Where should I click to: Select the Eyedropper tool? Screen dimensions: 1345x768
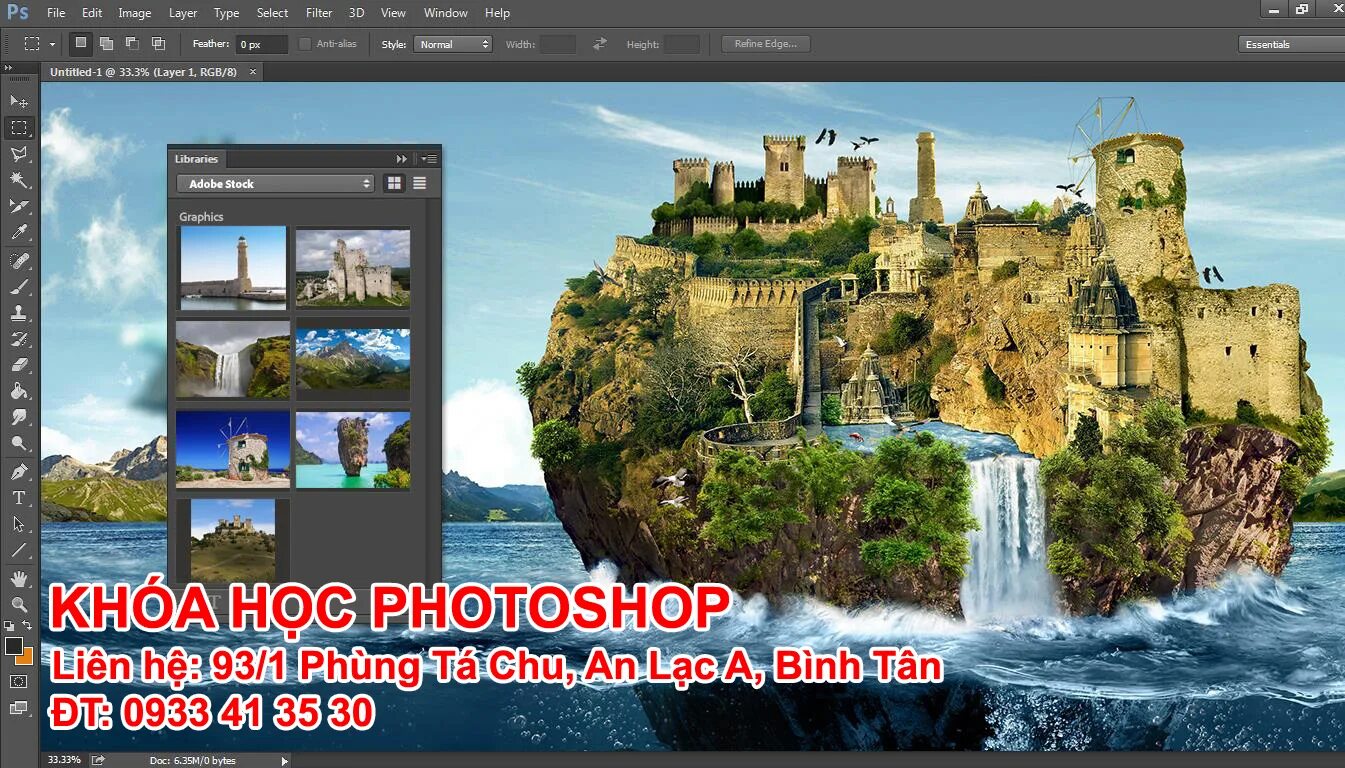tap(18, 232)
